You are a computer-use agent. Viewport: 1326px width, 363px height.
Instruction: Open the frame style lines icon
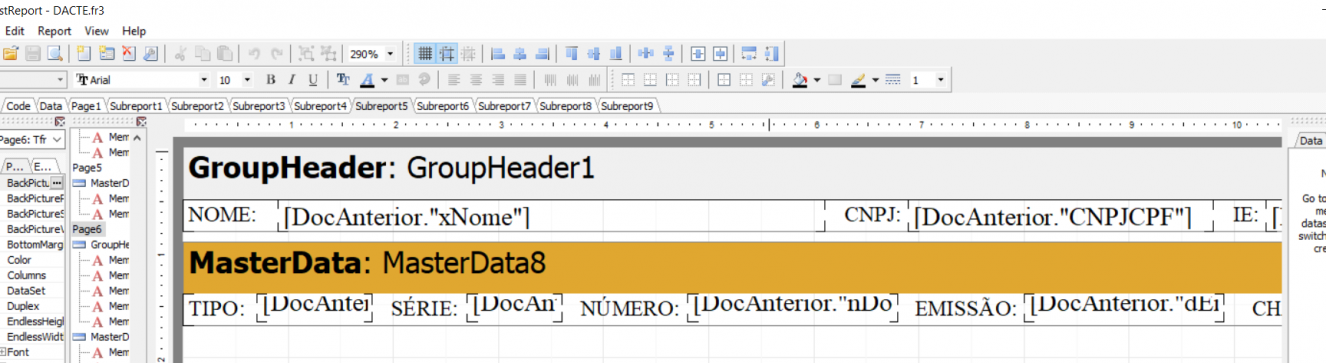coord(893,80)
